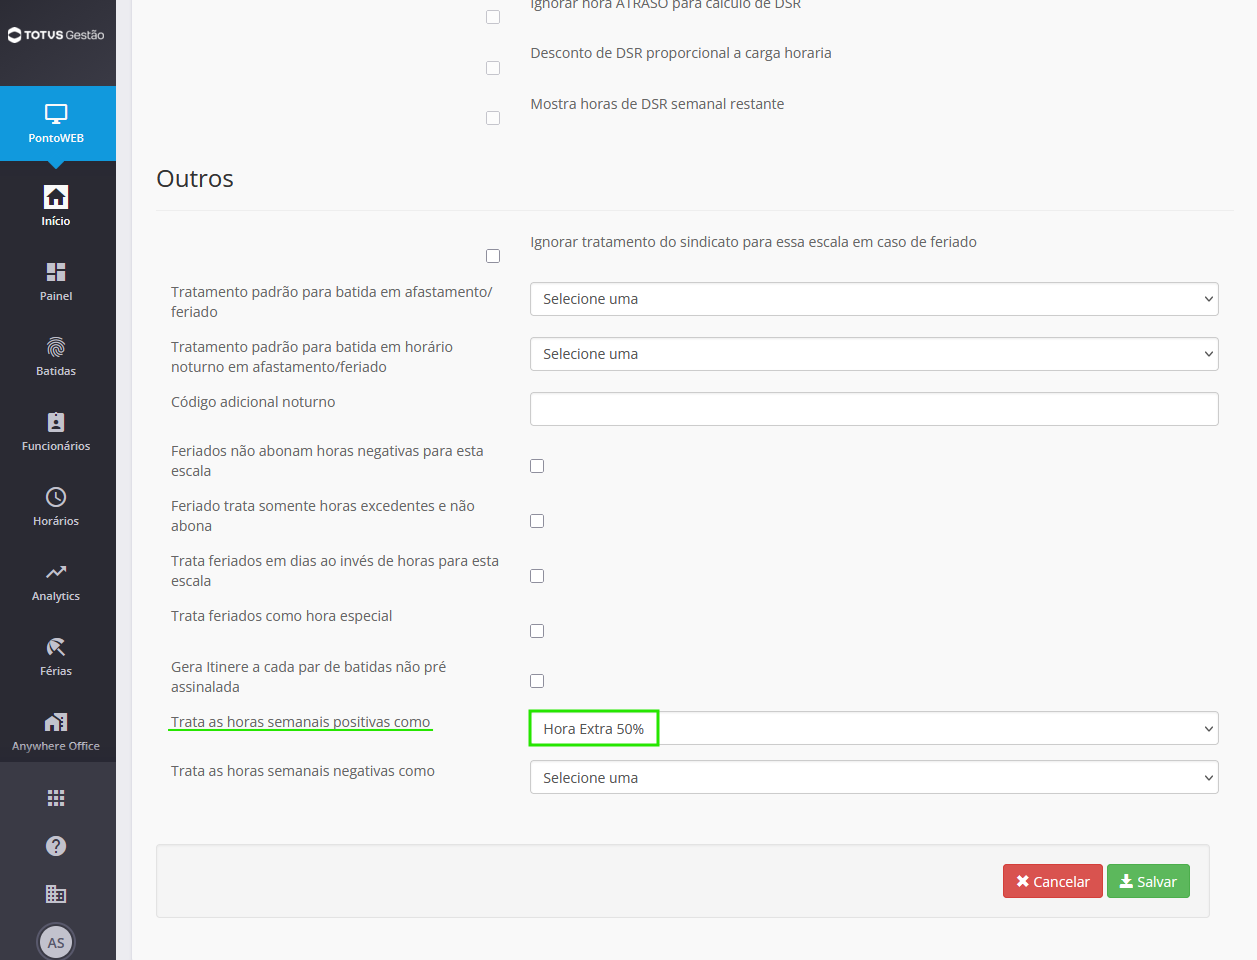Open Funcionários badge icon
Viewport: 1257px width, 960px height.
click(x=56, y=422)
